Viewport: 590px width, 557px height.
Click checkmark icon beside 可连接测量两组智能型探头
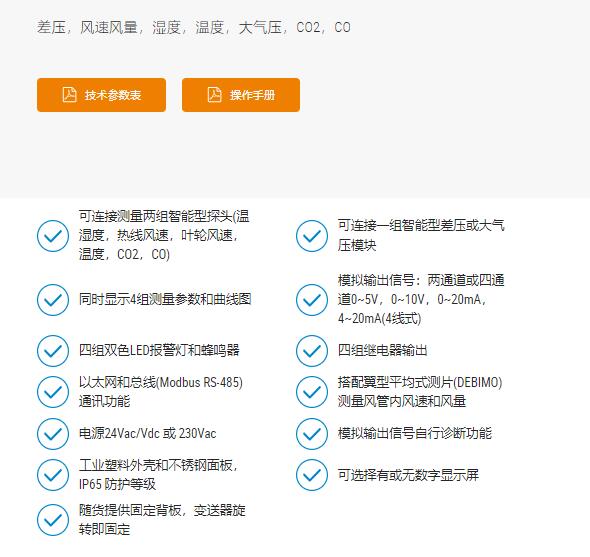coord(53,236)
